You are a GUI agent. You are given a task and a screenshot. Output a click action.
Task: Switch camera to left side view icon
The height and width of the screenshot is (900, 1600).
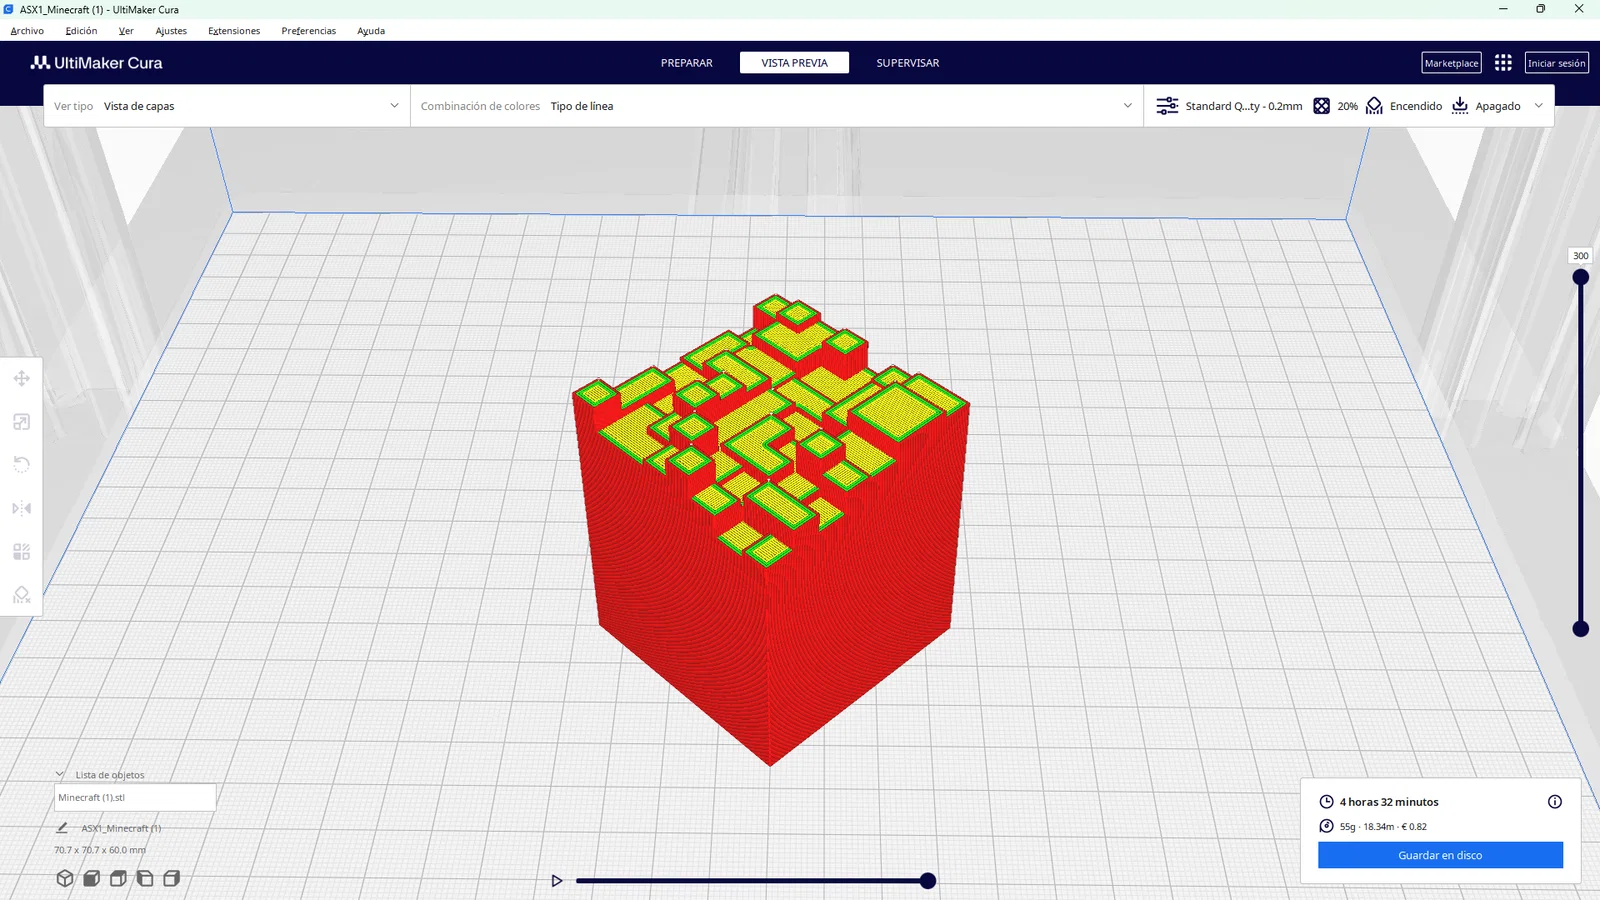coord(145,878)
